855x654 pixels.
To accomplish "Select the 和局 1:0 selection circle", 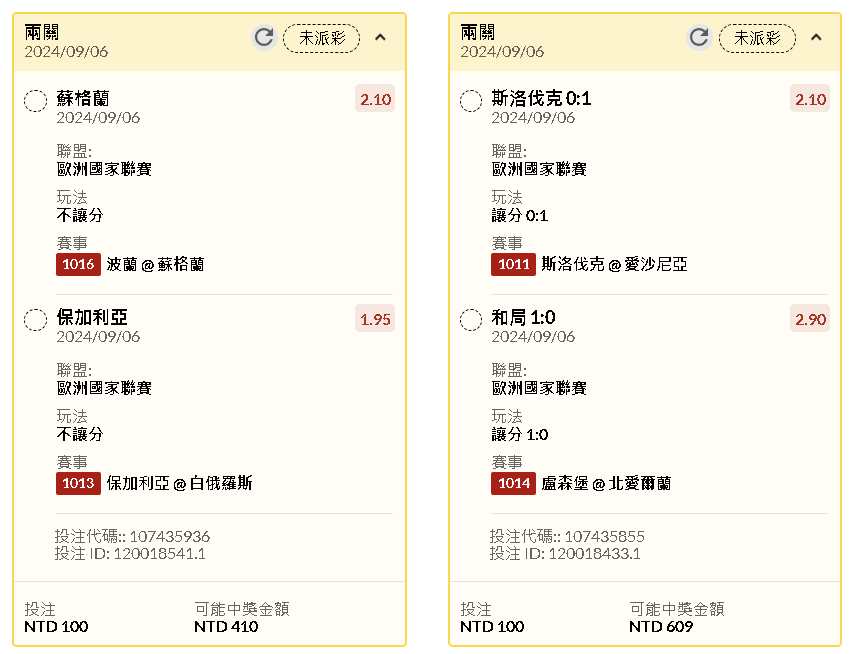I will pyautogui.click(x=471, y=319).
